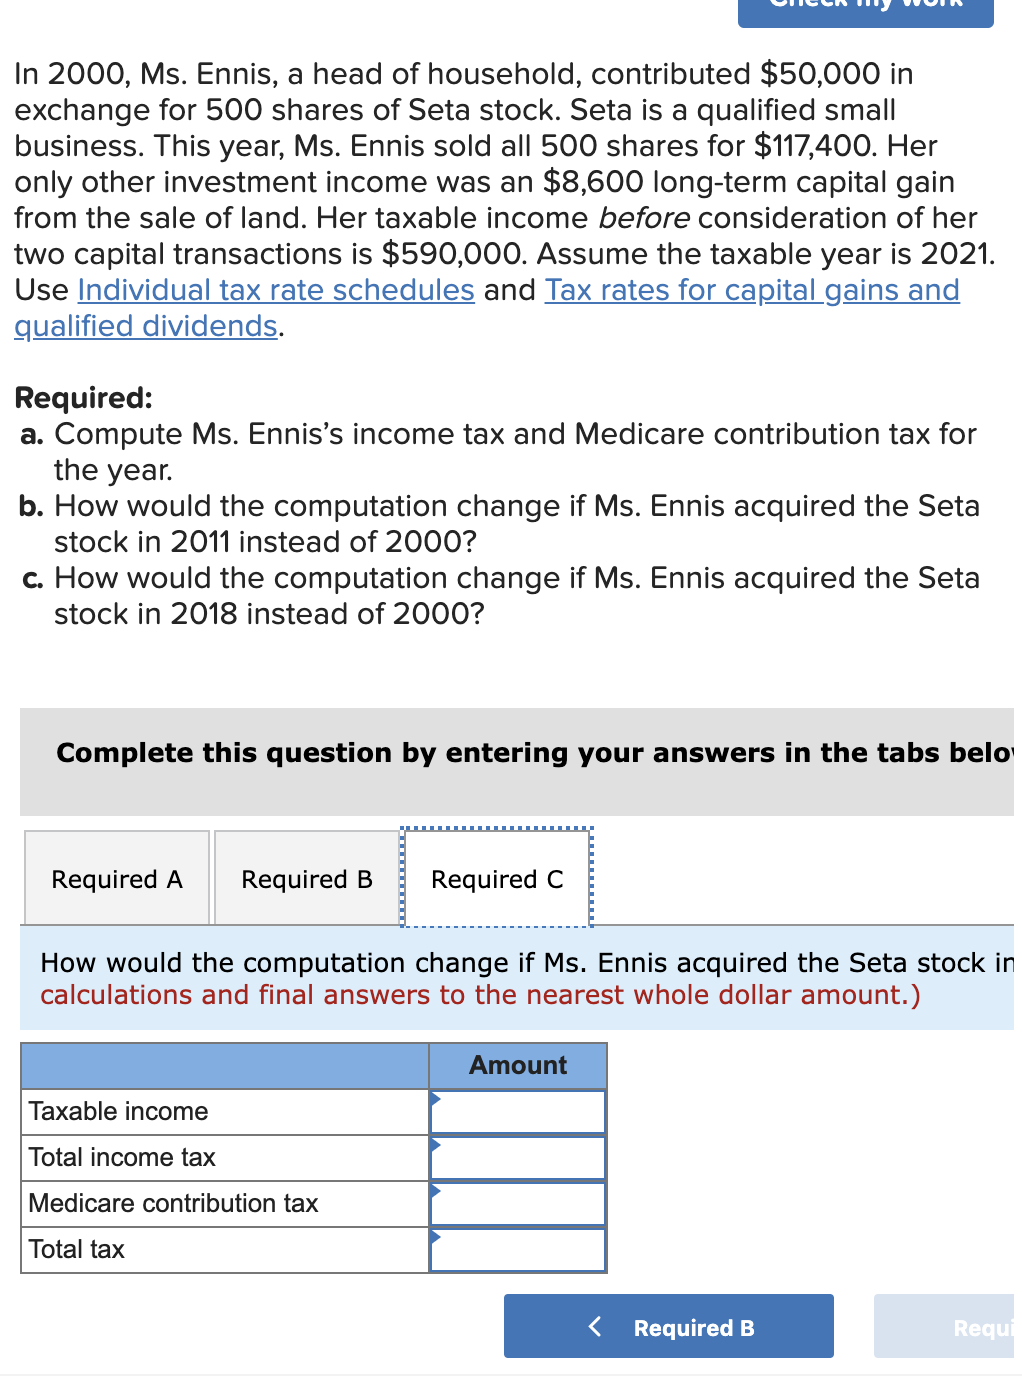1022x1382 pixels.
Task: Select the Required C tab
Action: coord(496,878)
